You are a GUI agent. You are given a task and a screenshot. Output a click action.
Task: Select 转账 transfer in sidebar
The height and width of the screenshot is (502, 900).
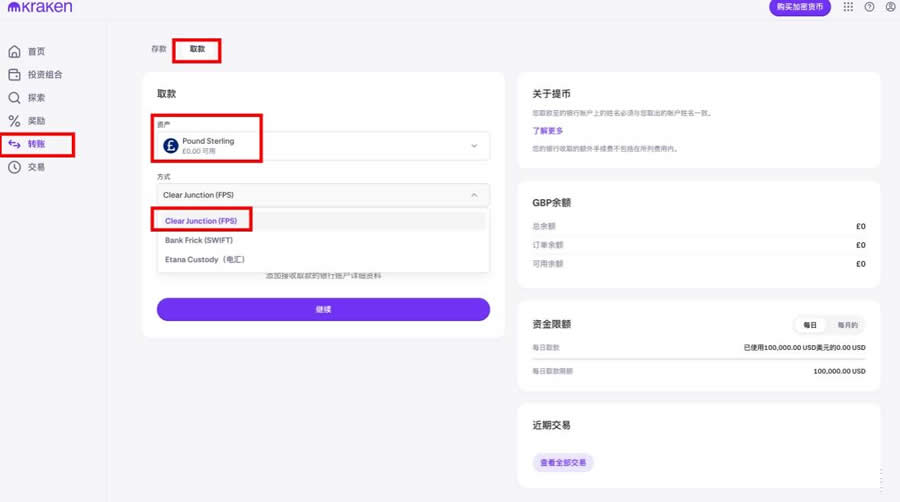(x=36, y=145)
